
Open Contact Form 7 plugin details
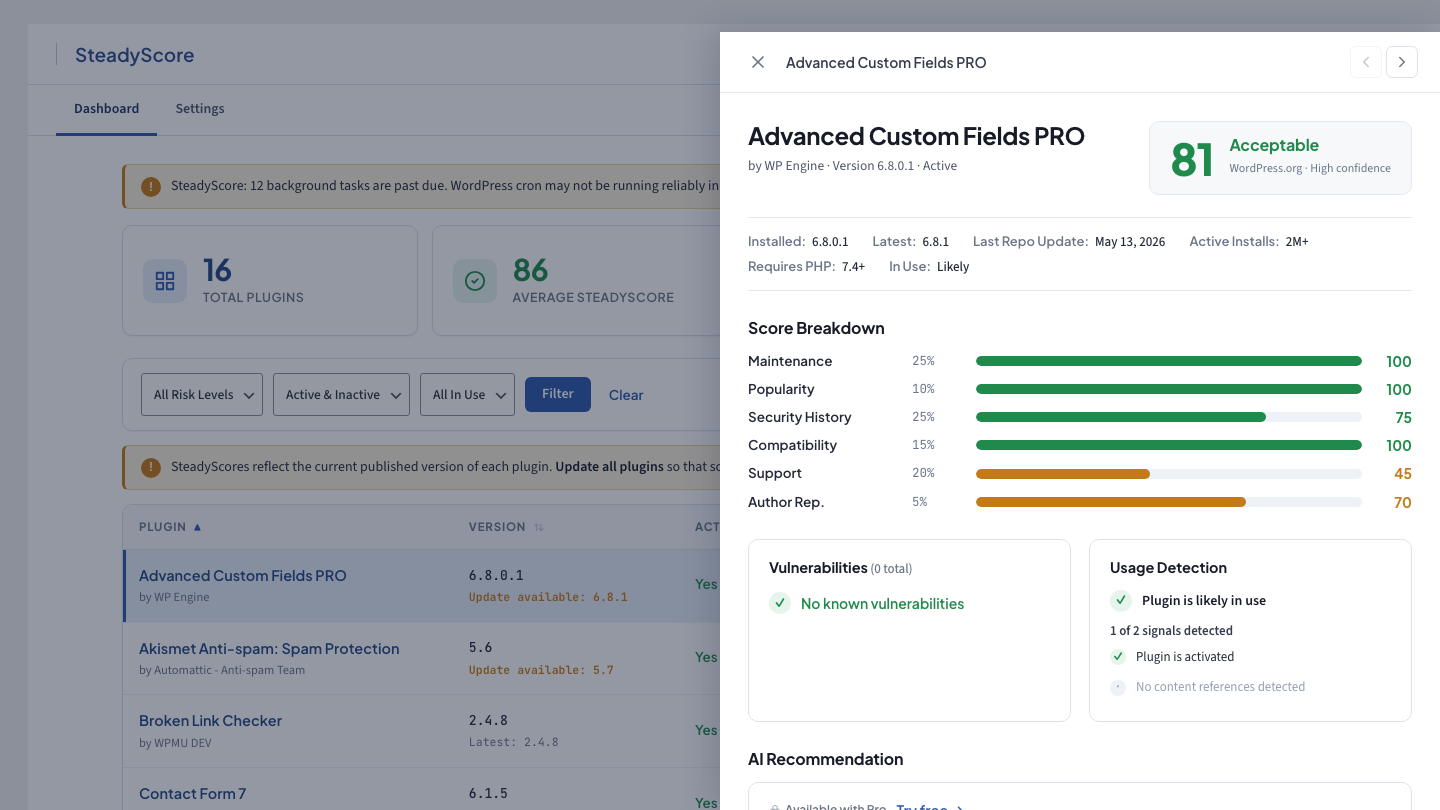click(193, 793)
